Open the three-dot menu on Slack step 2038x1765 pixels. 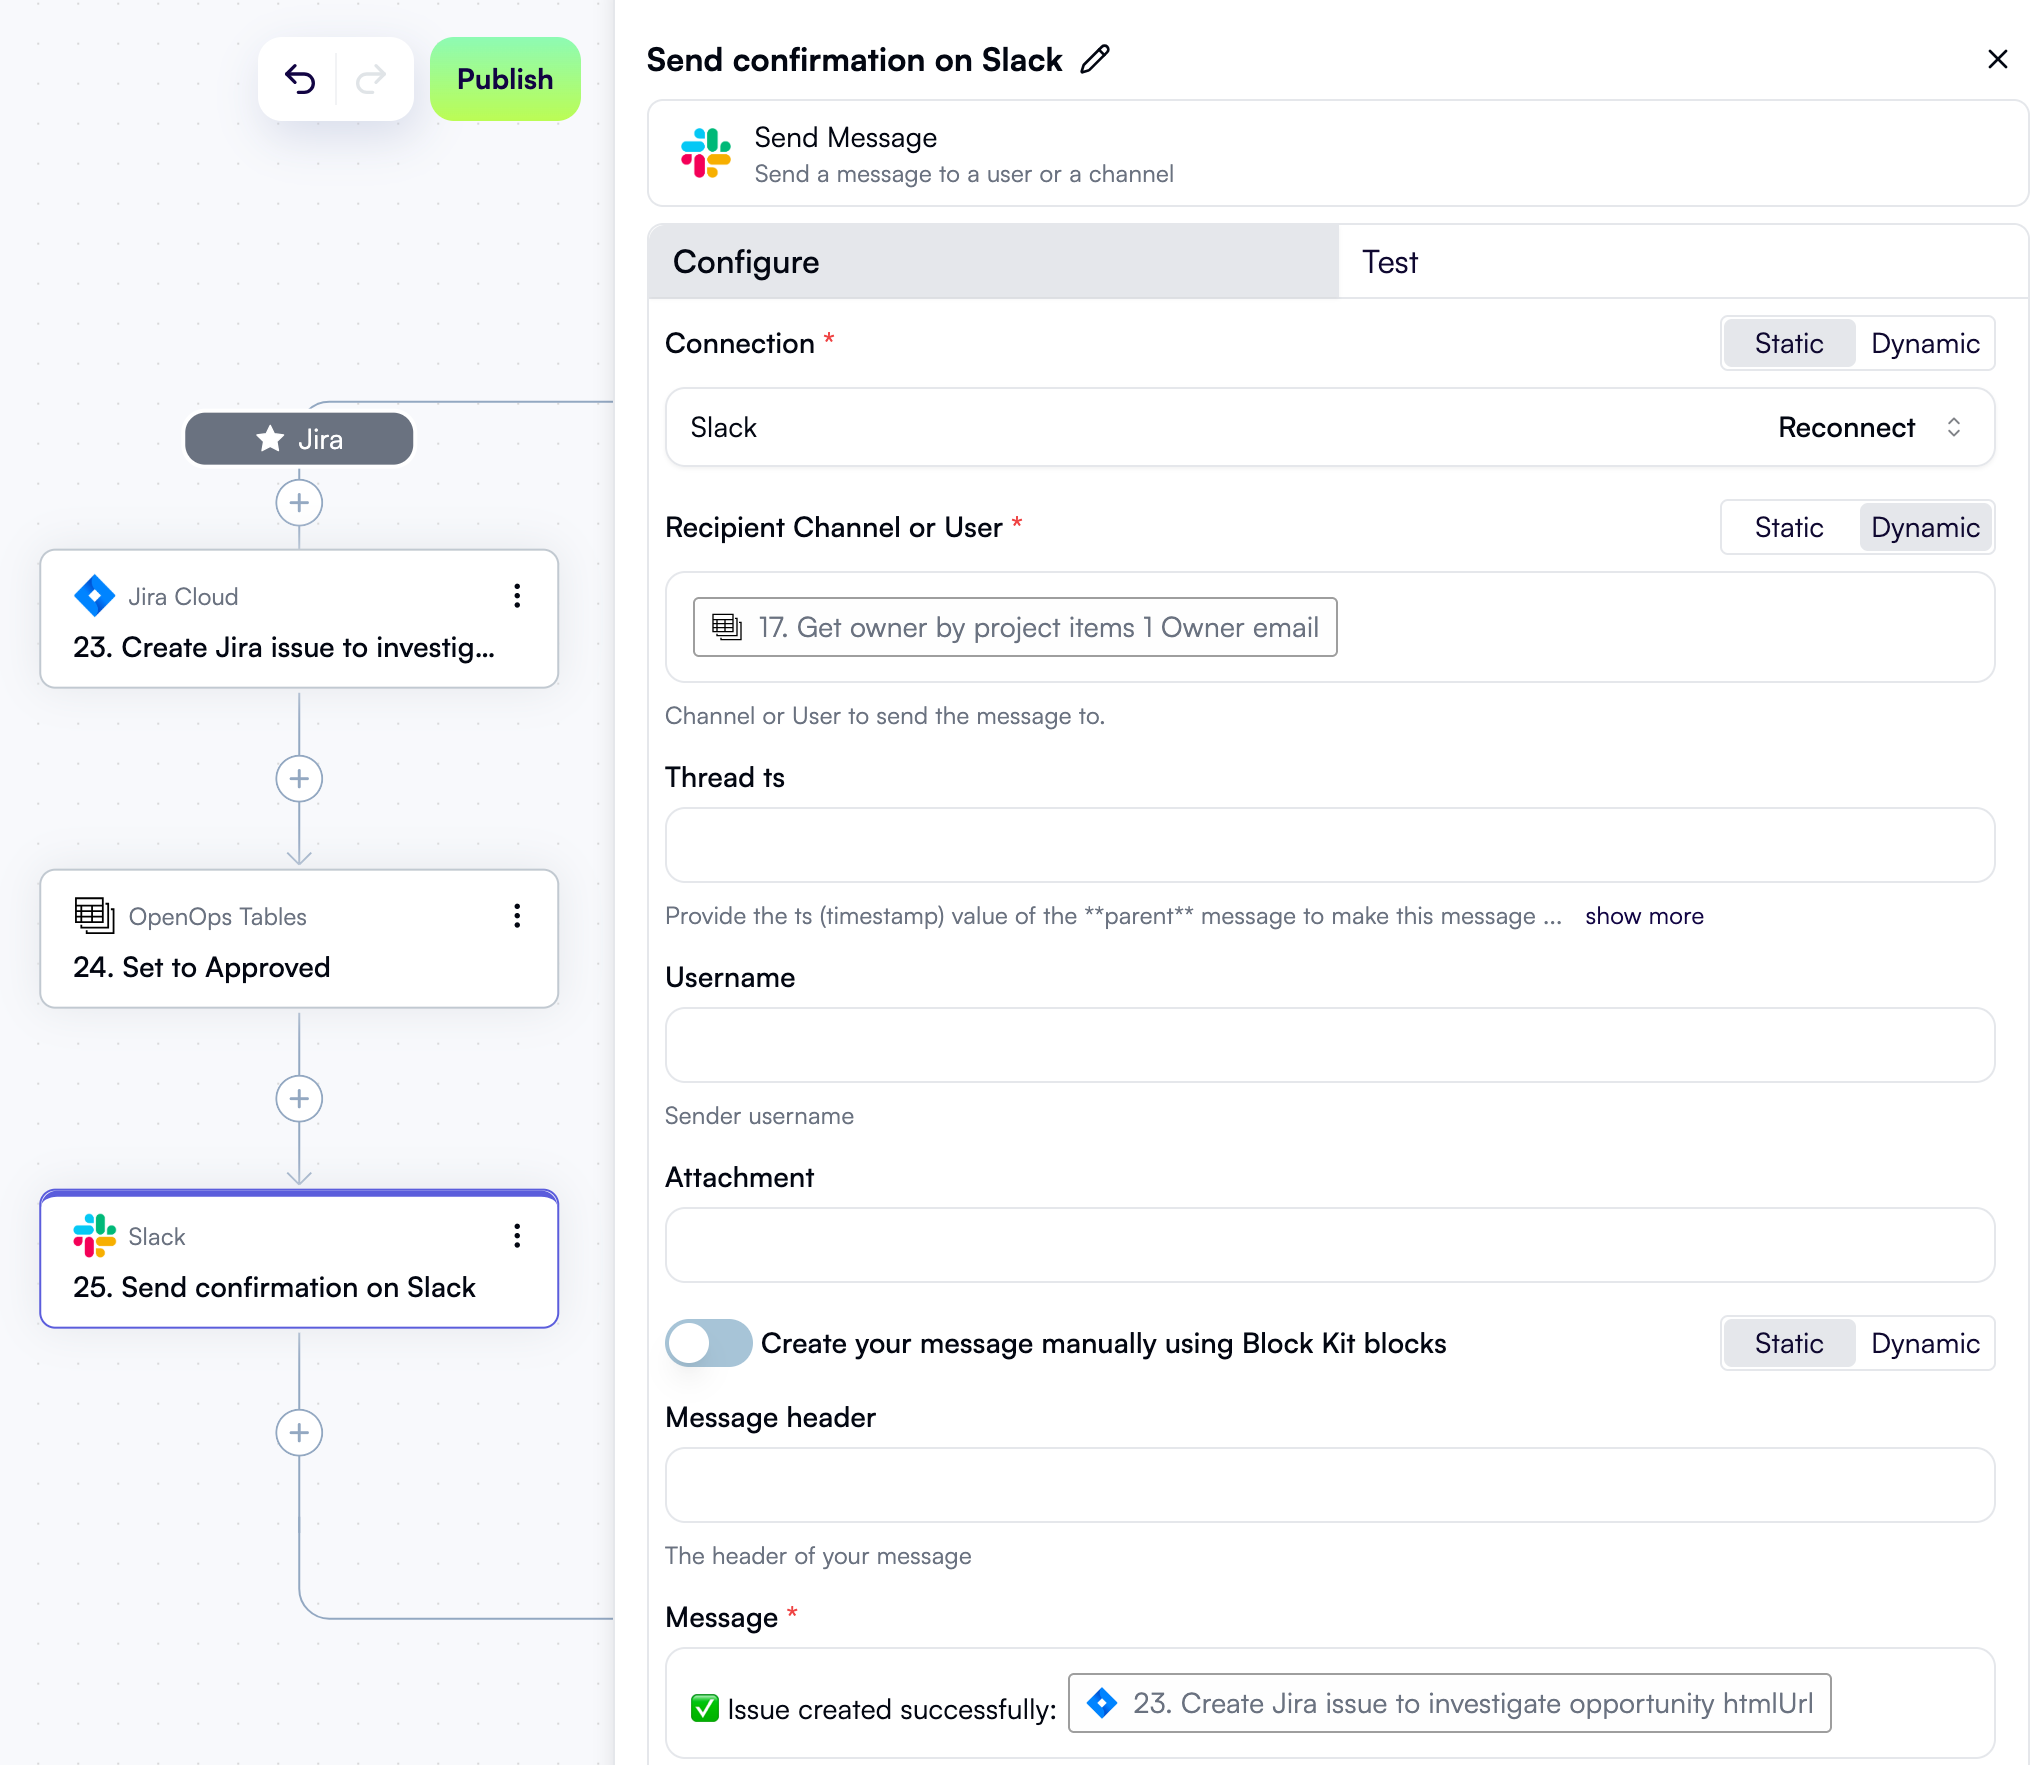pos(518,1236)
